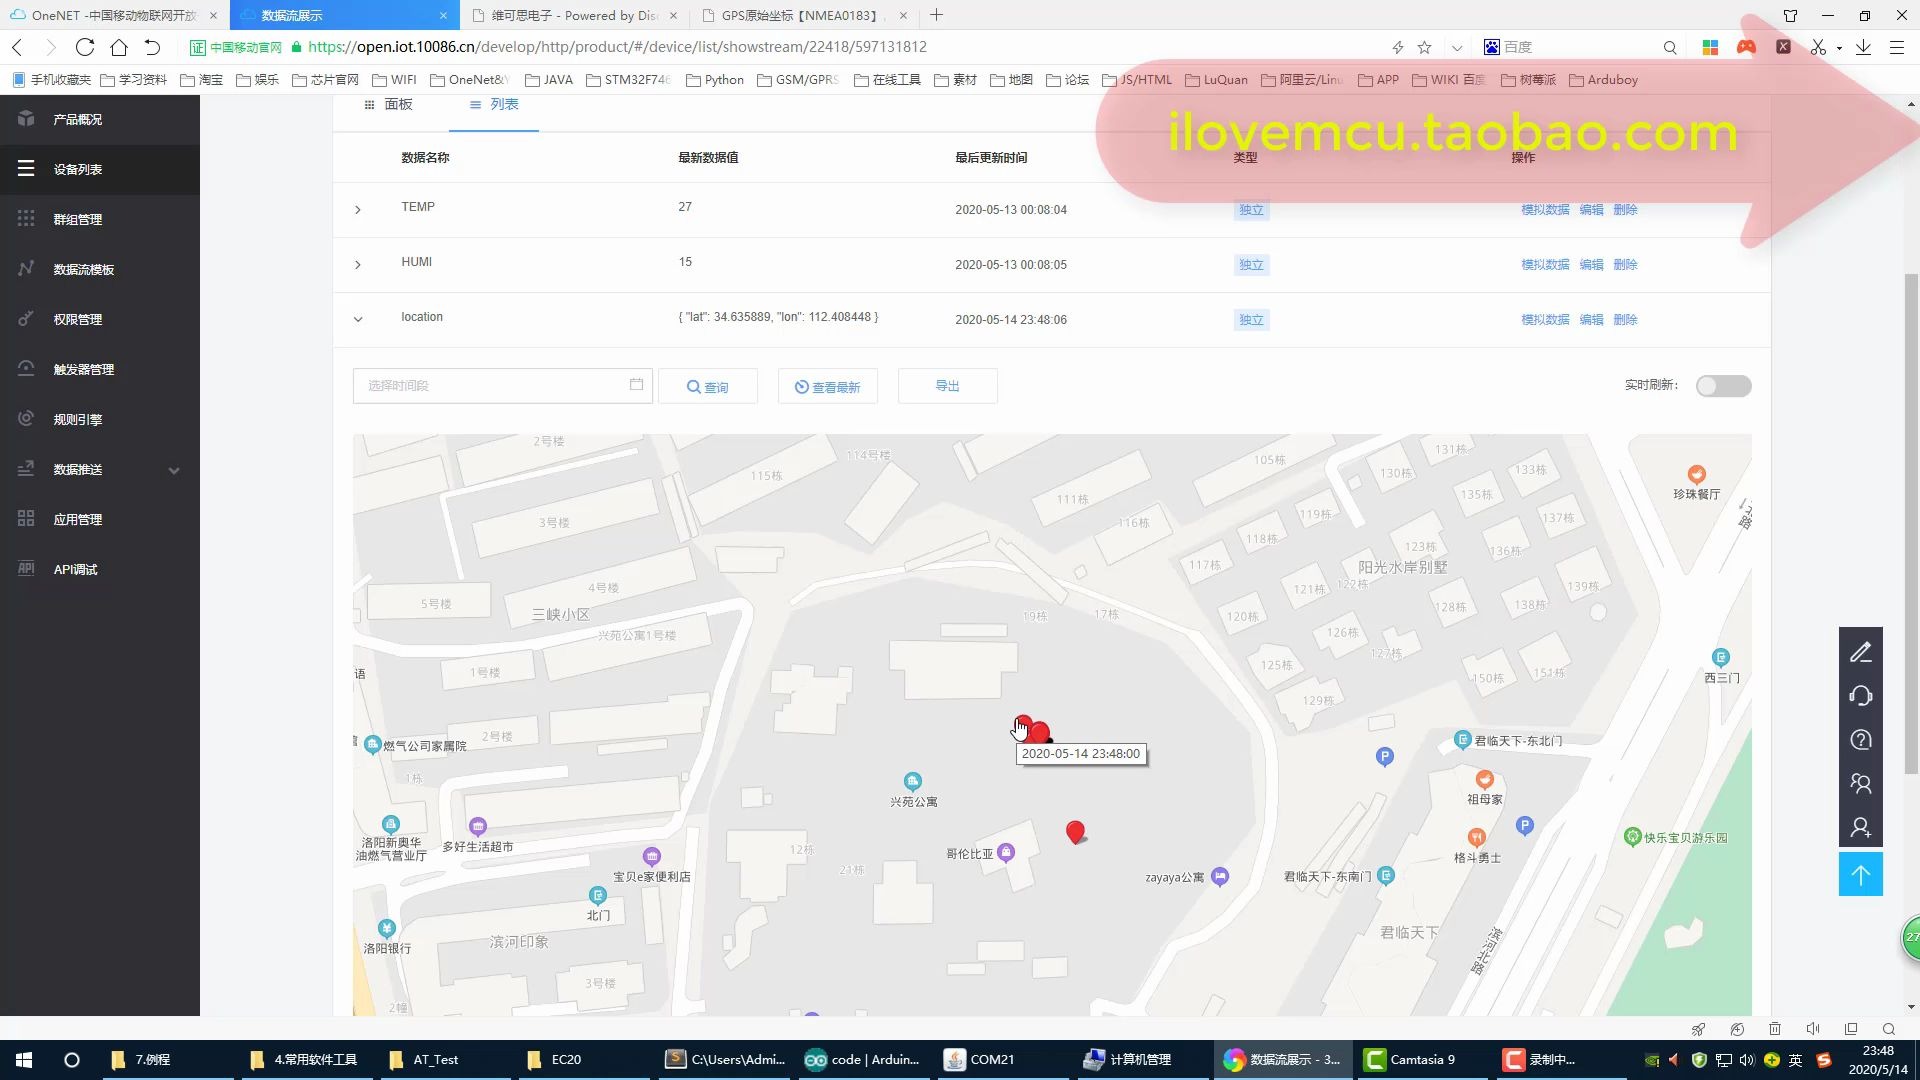Click the calendar icon in the time range field

(636, 385)
